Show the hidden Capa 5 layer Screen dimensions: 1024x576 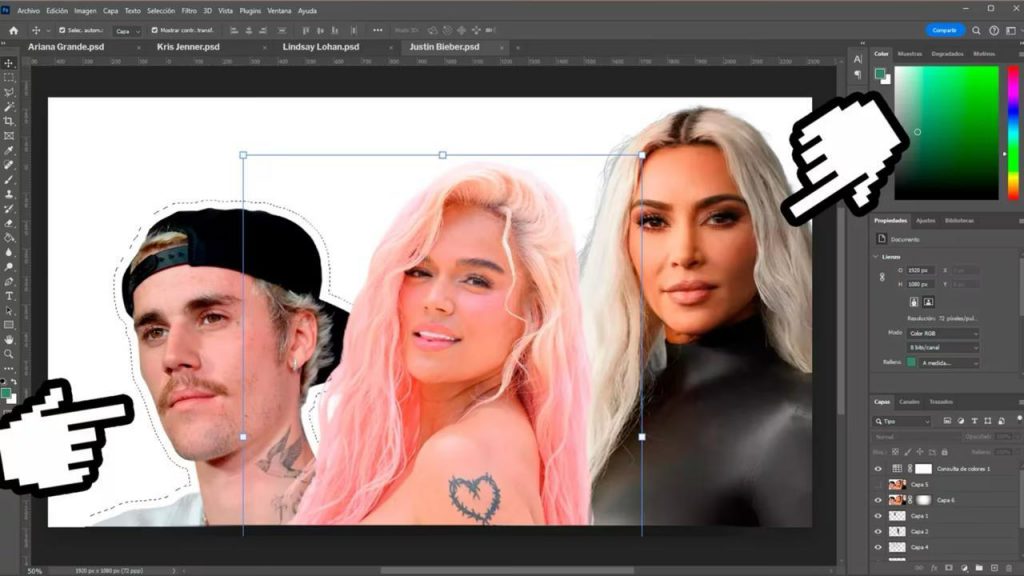click(878, 484)
